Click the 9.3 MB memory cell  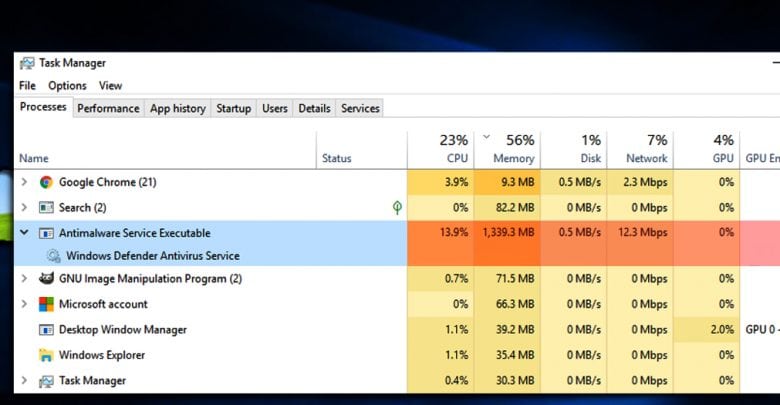click(x=507, y=182)
